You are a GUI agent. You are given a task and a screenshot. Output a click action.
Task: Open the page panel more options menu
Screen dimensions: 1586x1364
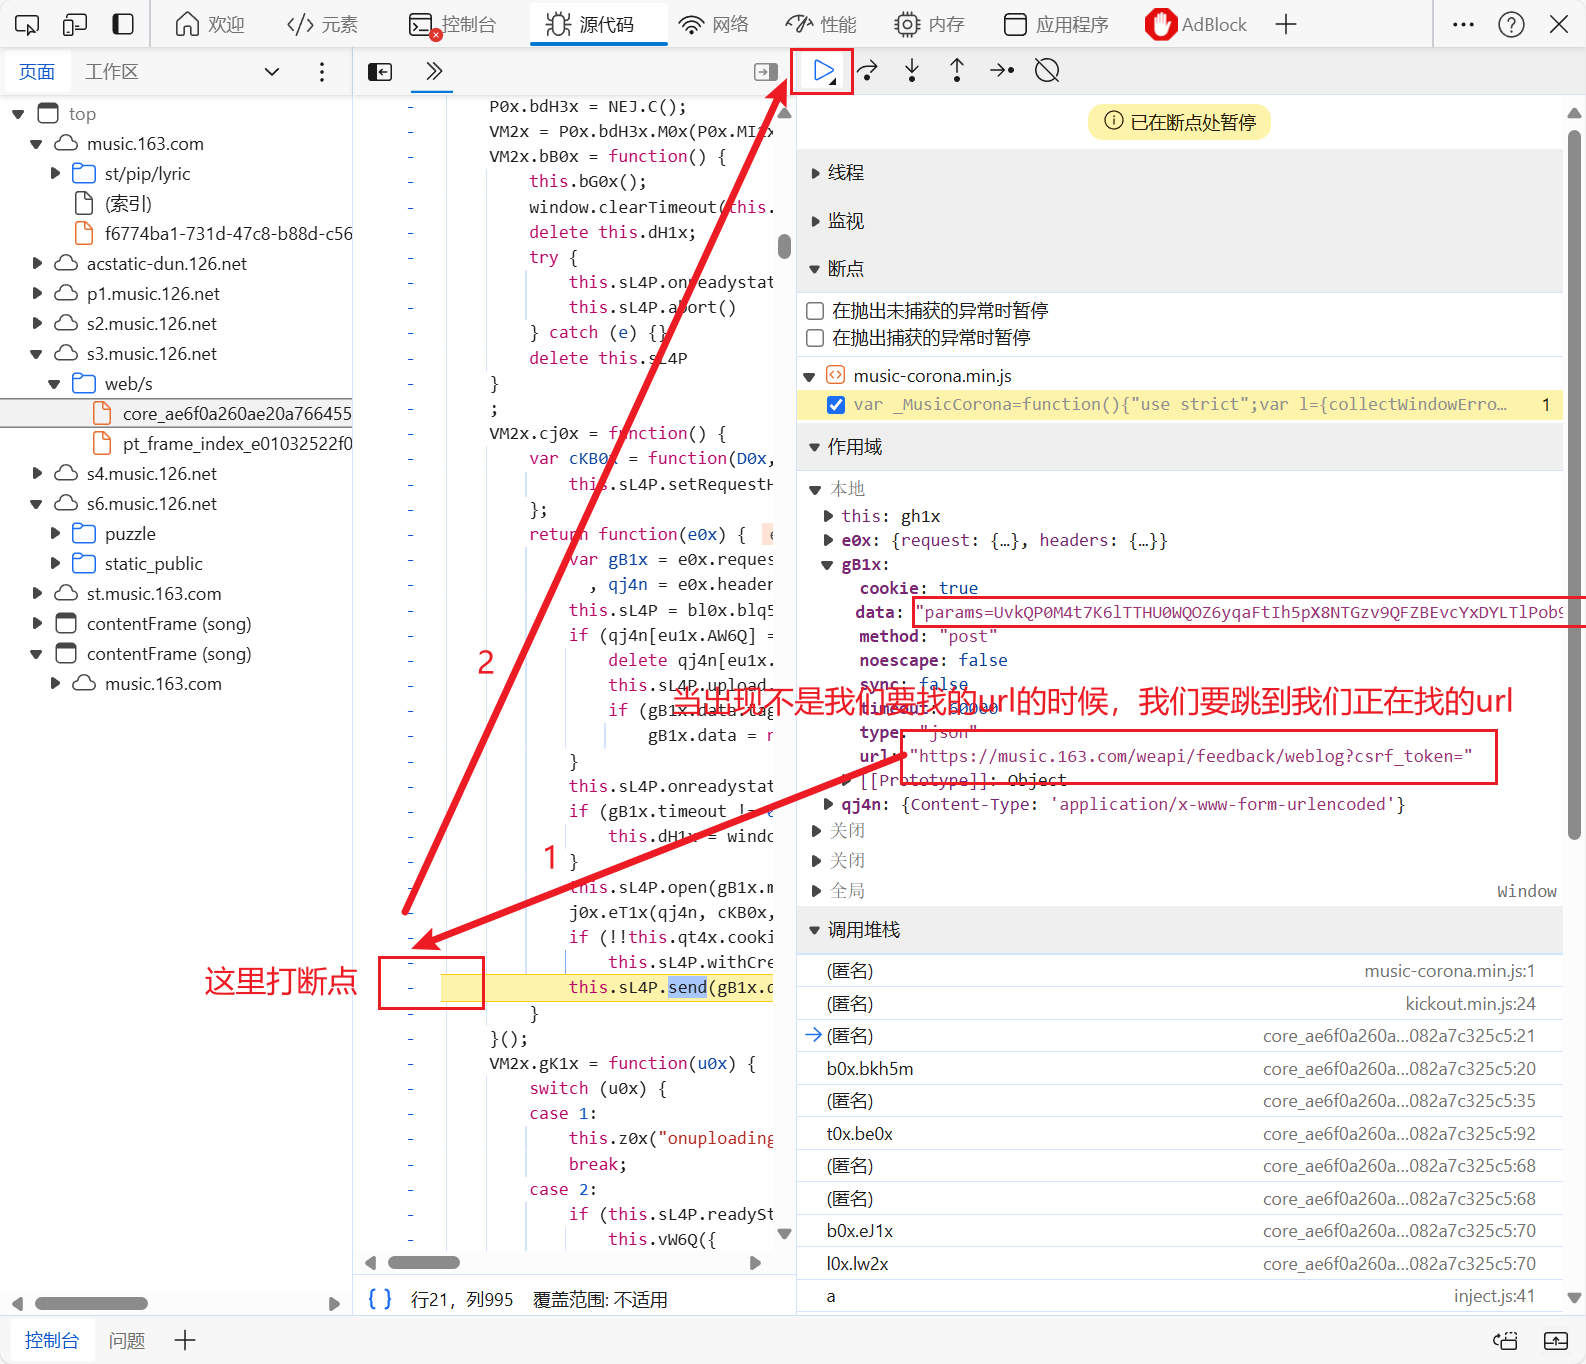(x=321, y=72)
